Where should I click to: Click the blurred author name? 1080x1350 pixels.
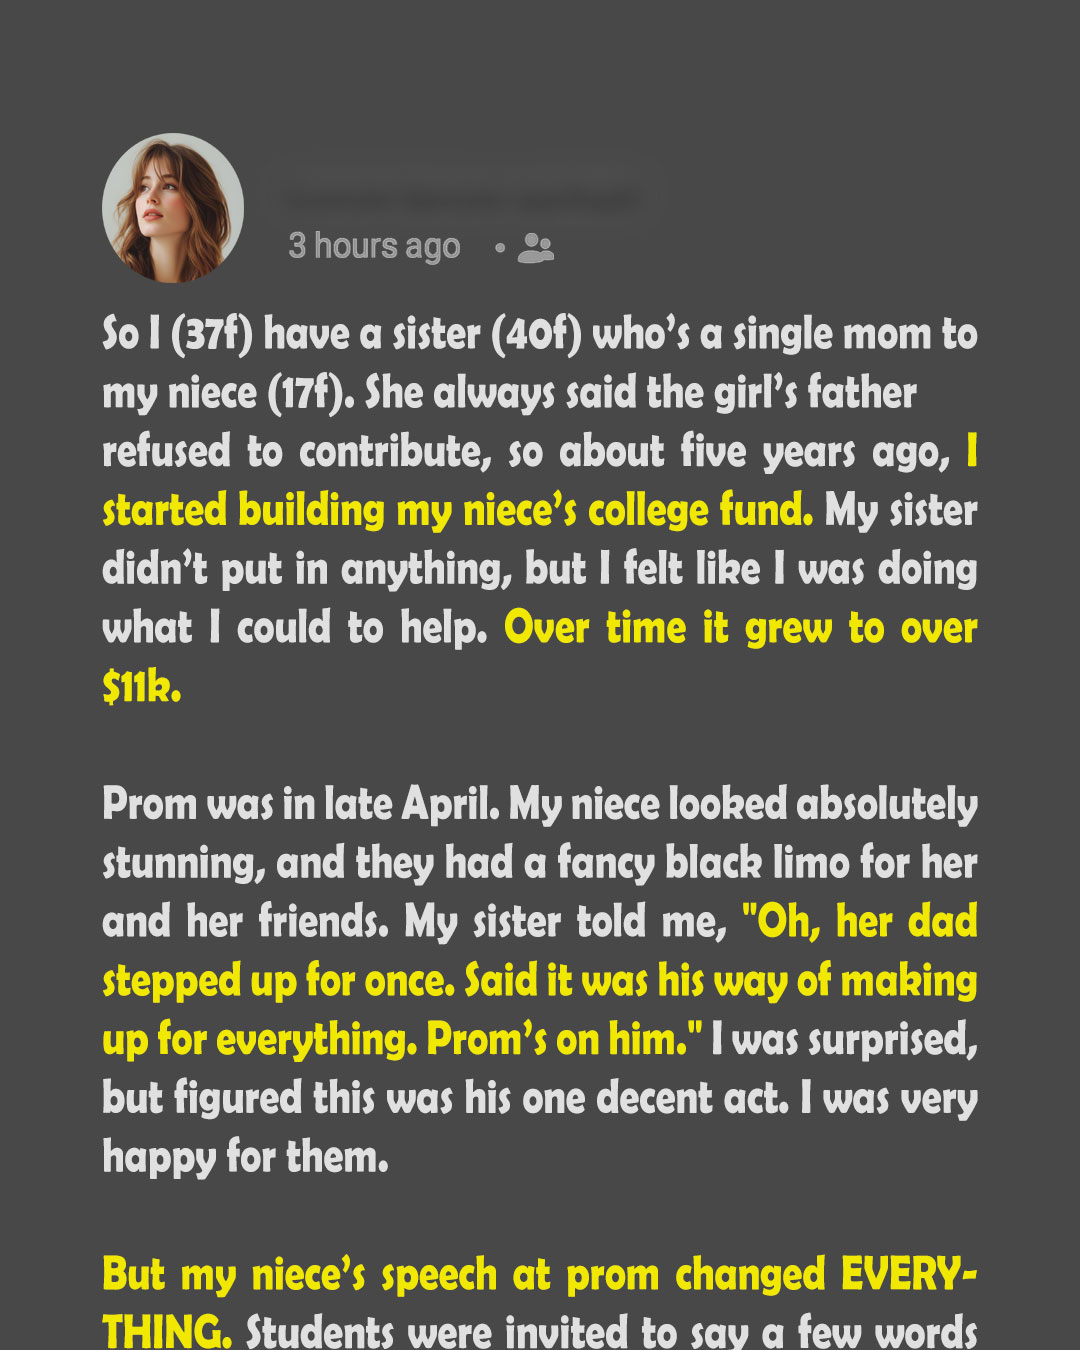click(x=463, y=199)
